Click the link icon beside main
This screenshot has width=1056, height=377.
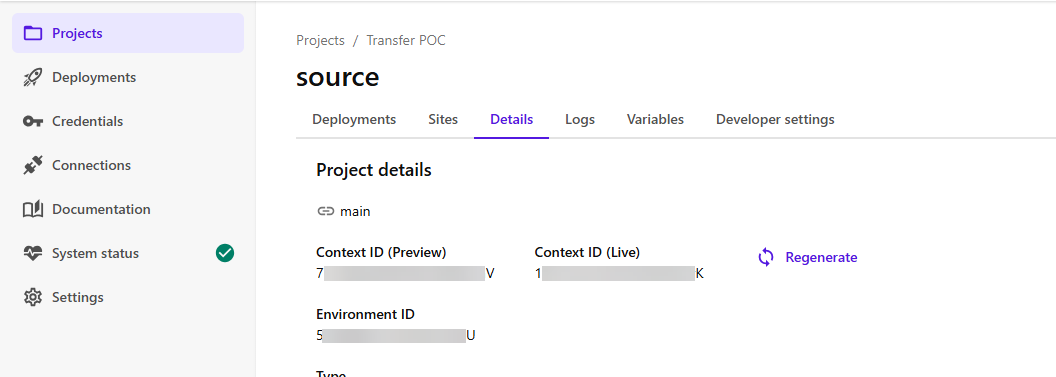point(325,211)
